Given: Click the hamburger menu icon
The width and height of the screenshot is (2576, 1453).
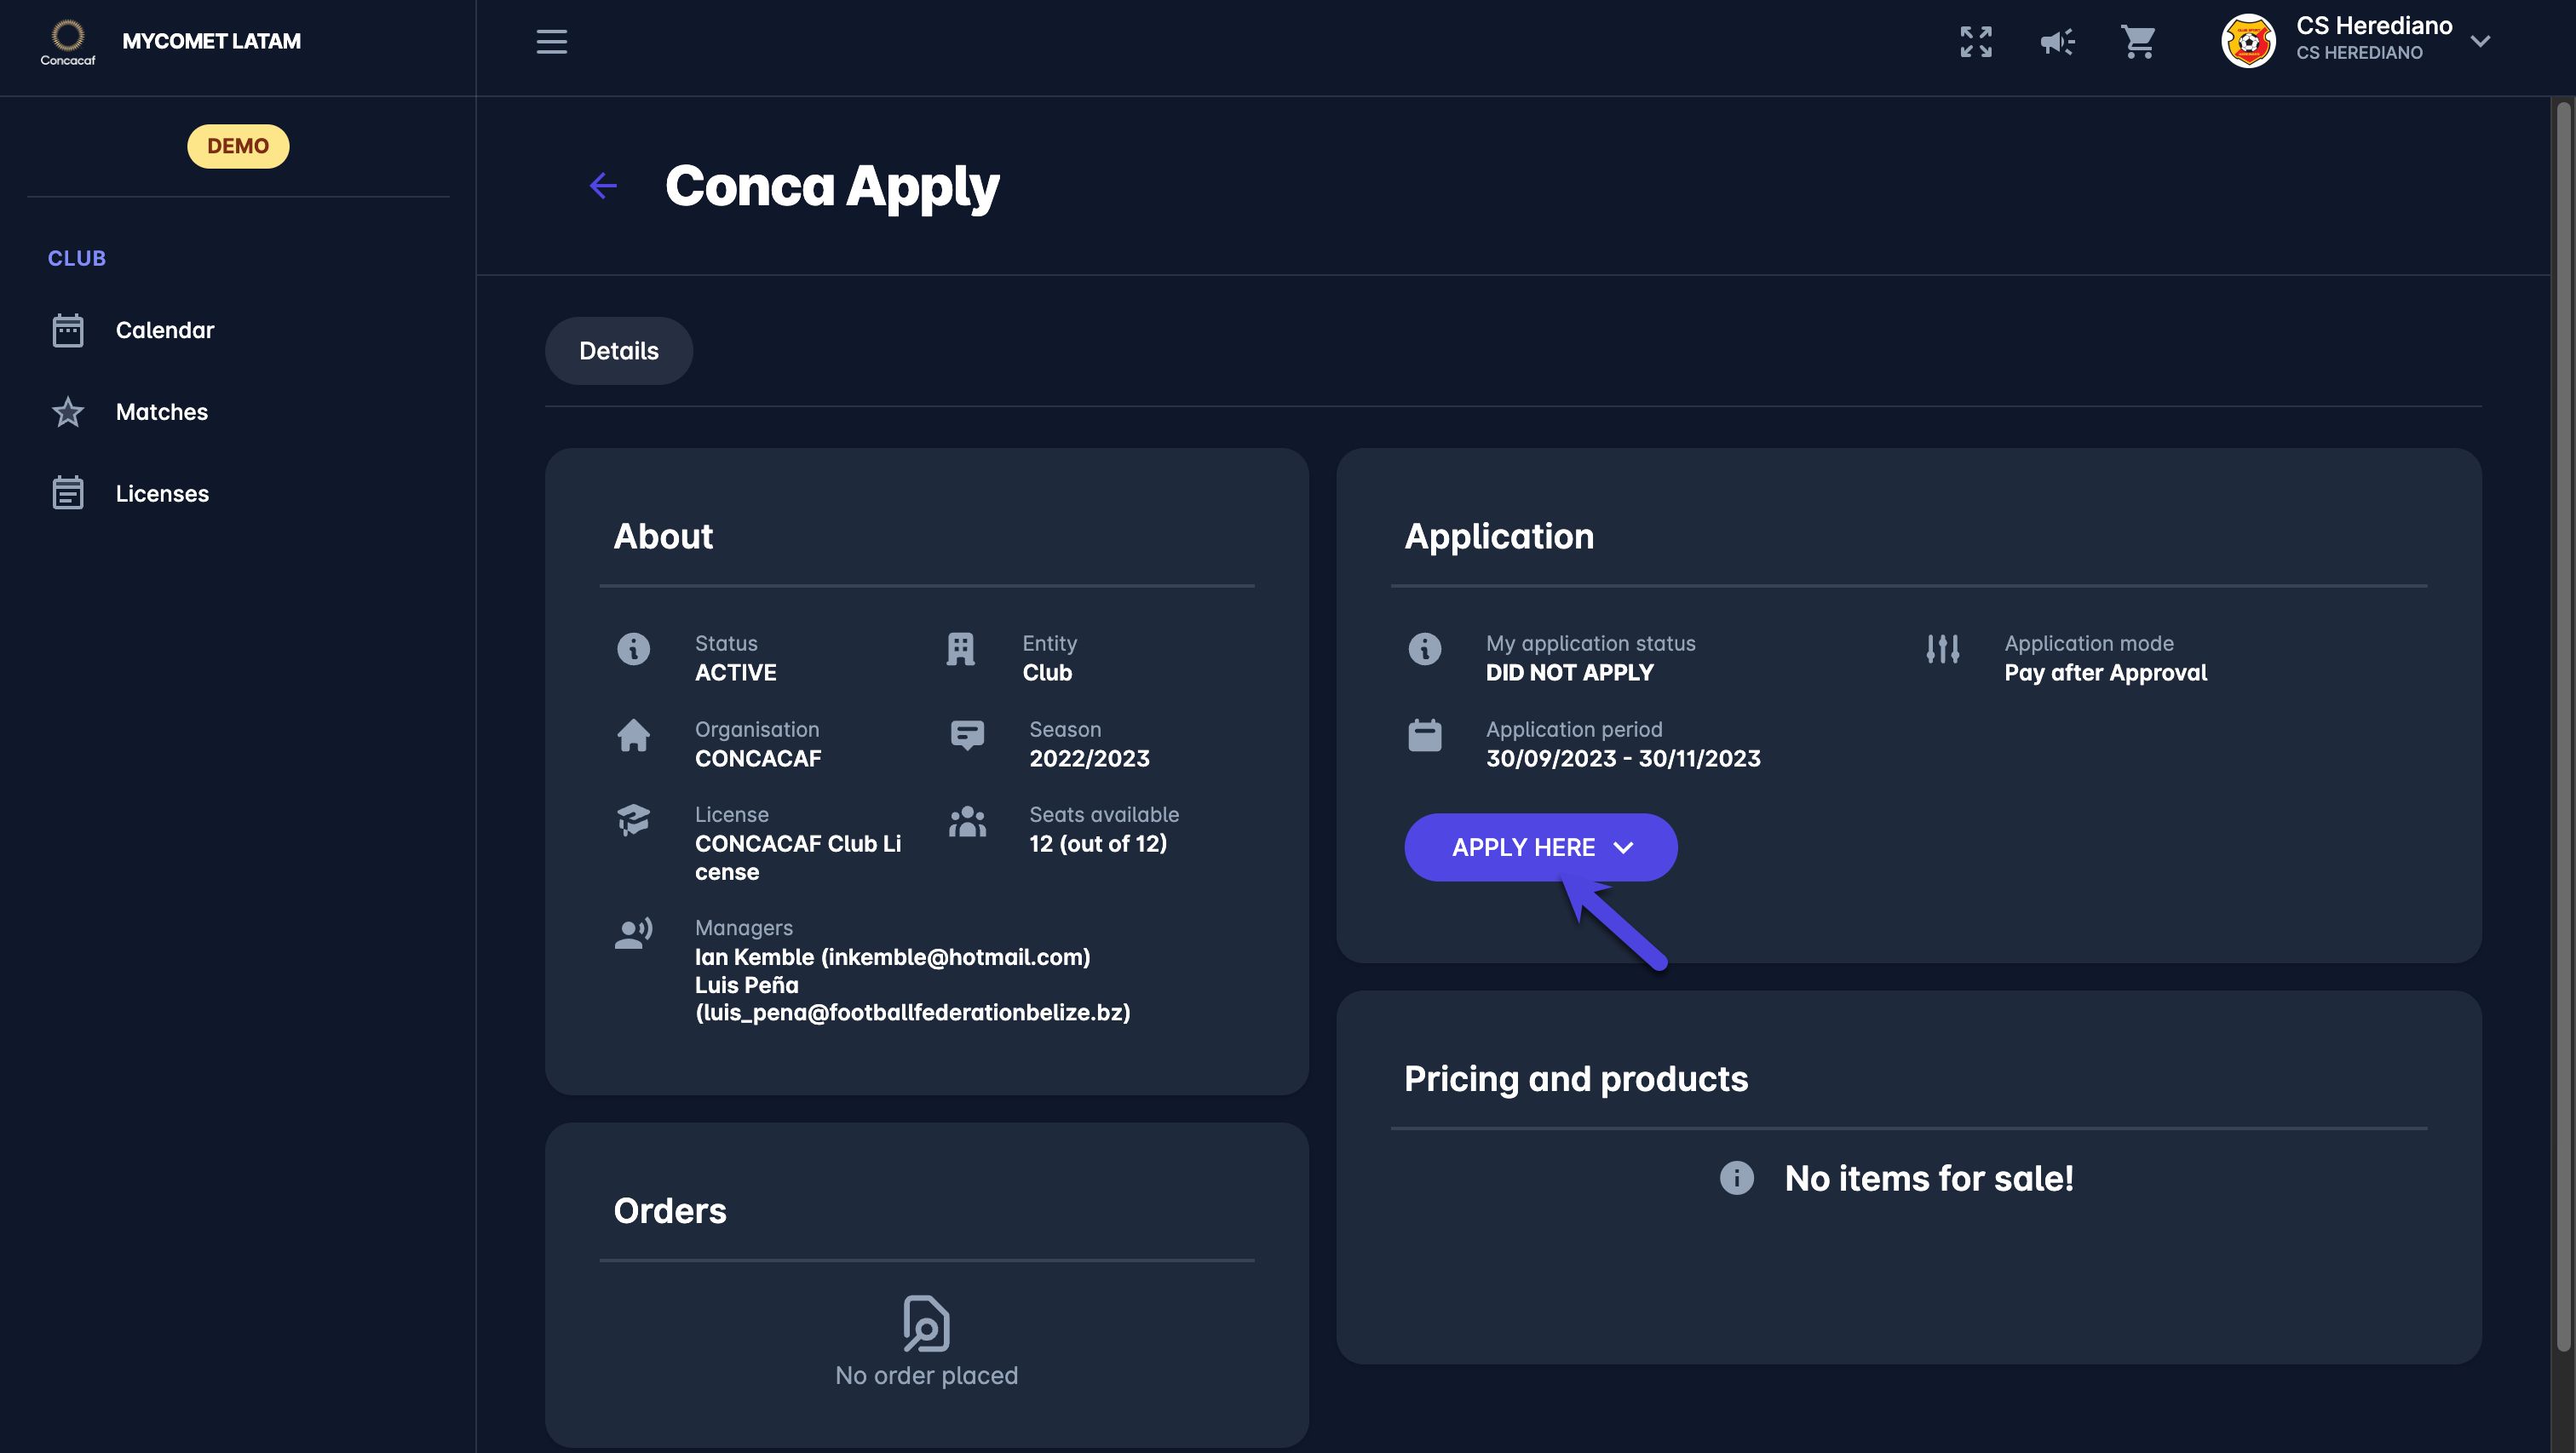Looking at the screenshot, I should (551, 42).
